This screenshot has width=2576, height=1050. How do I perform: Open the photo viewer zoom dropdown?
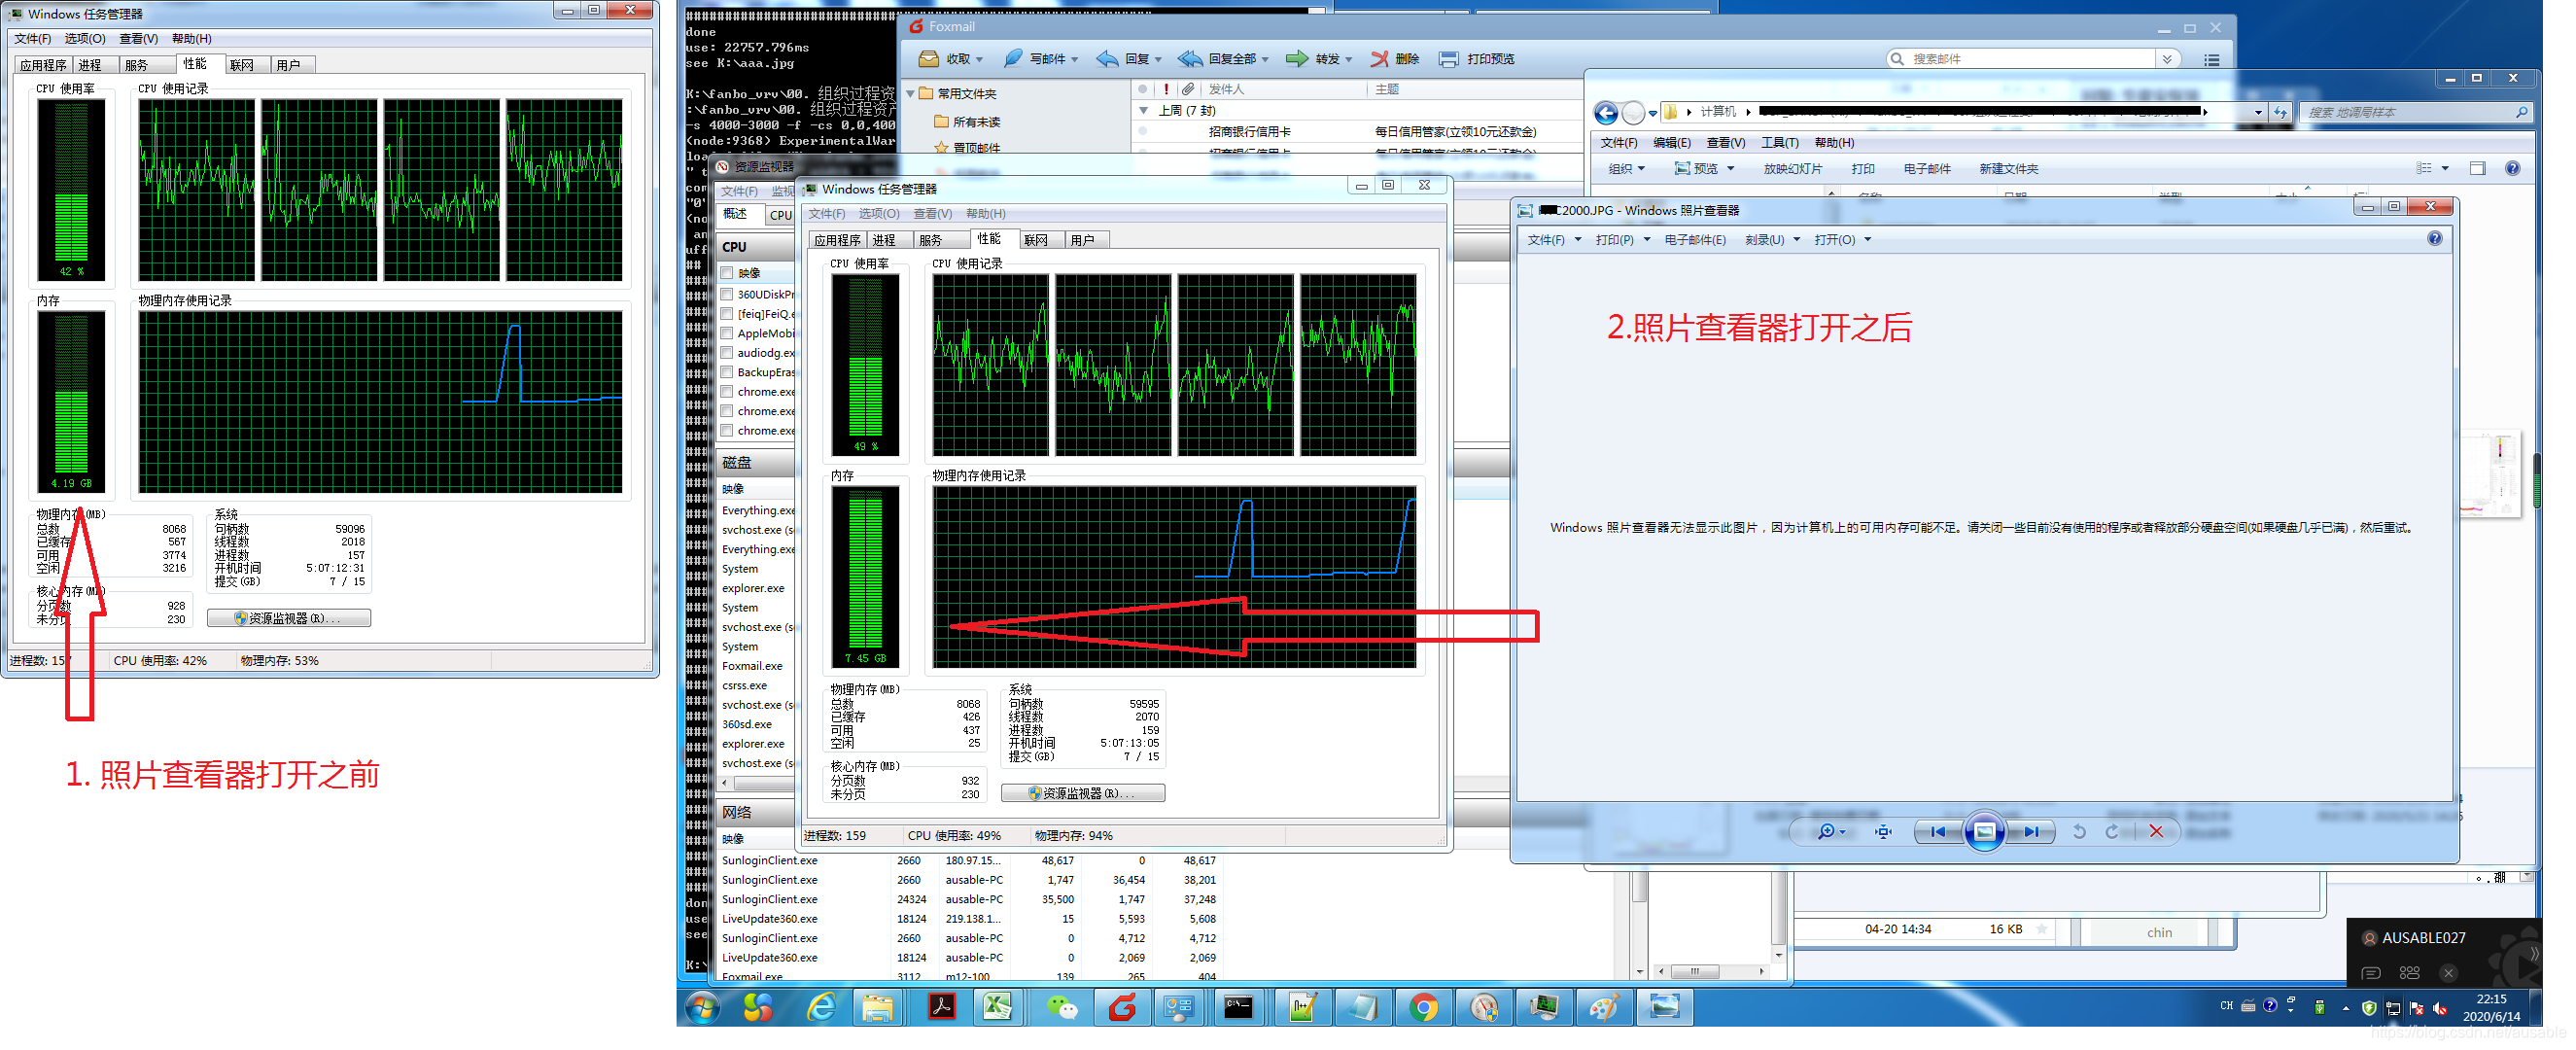[1842, 832]
